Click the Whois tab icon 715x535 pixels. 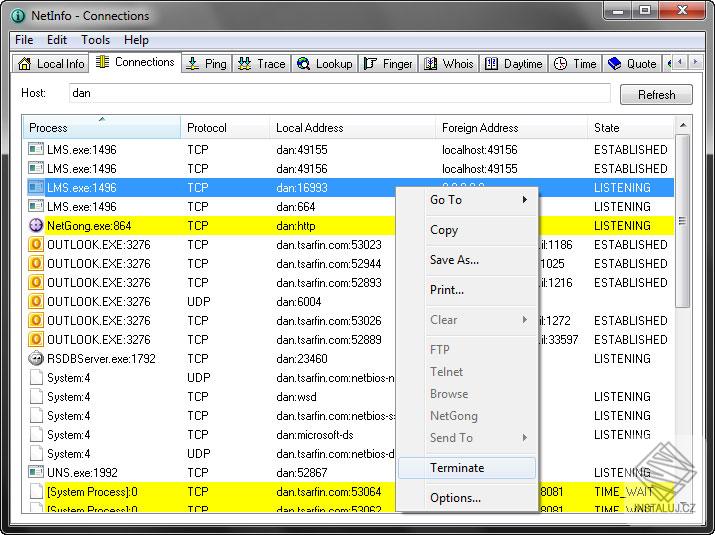click(x=431, y=64)
